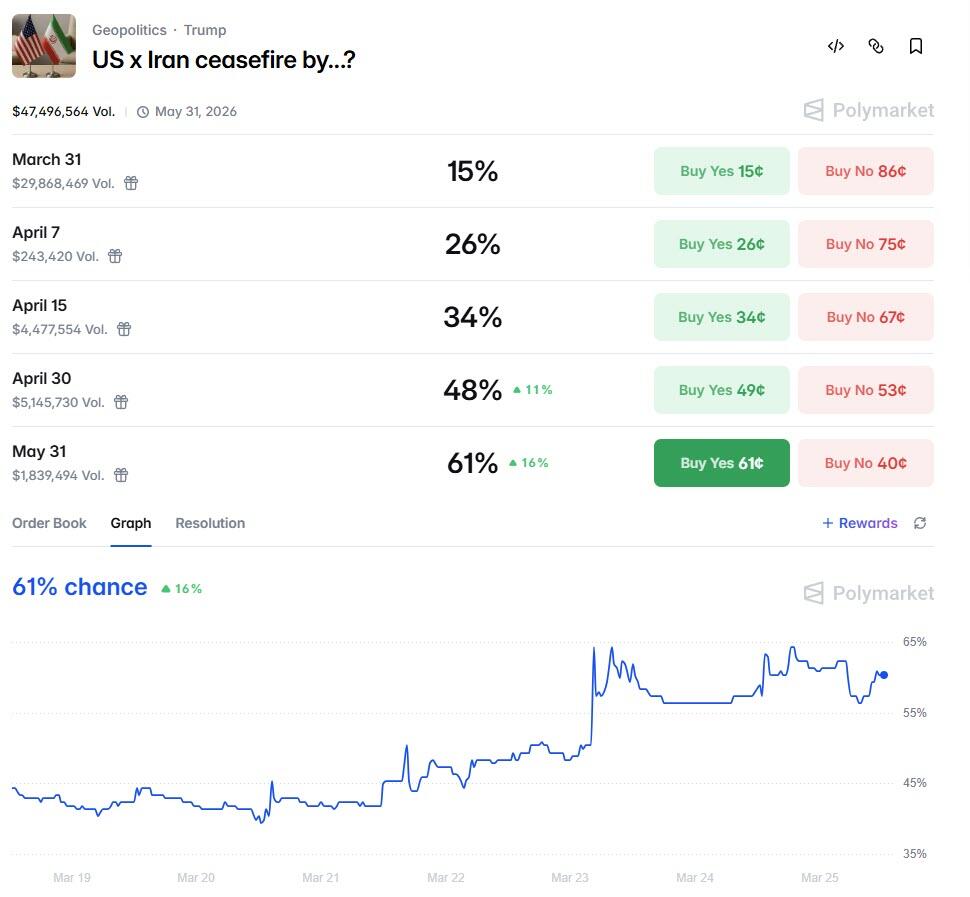This screenshot has height=897, width=970.
Task: Click the gift icon beside April 15 volume
Action: (124, 329)
